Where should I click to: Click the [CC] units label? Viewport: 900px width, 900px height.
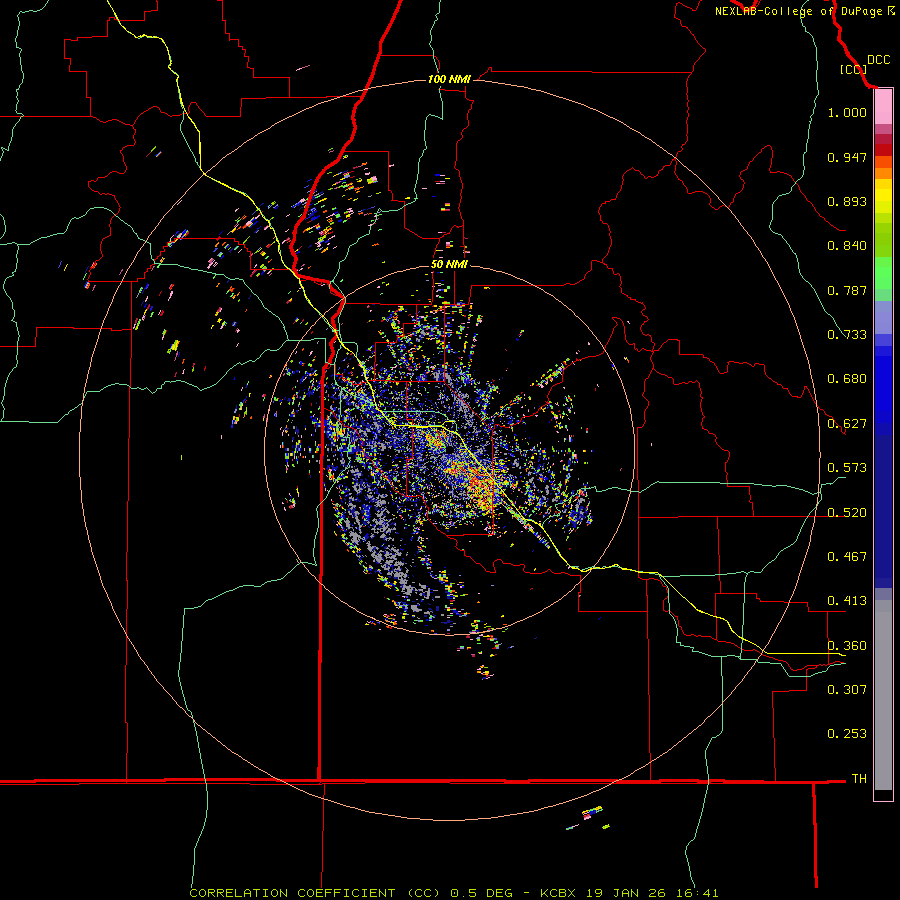[853, 69]
